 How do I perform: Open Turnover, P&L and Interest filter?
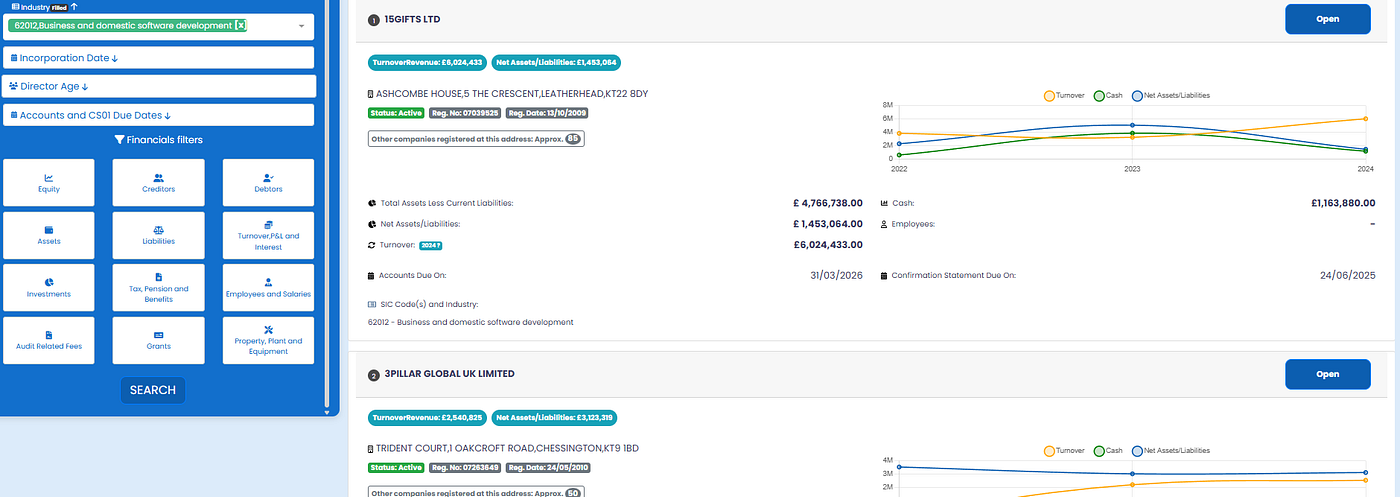(268, 235)
